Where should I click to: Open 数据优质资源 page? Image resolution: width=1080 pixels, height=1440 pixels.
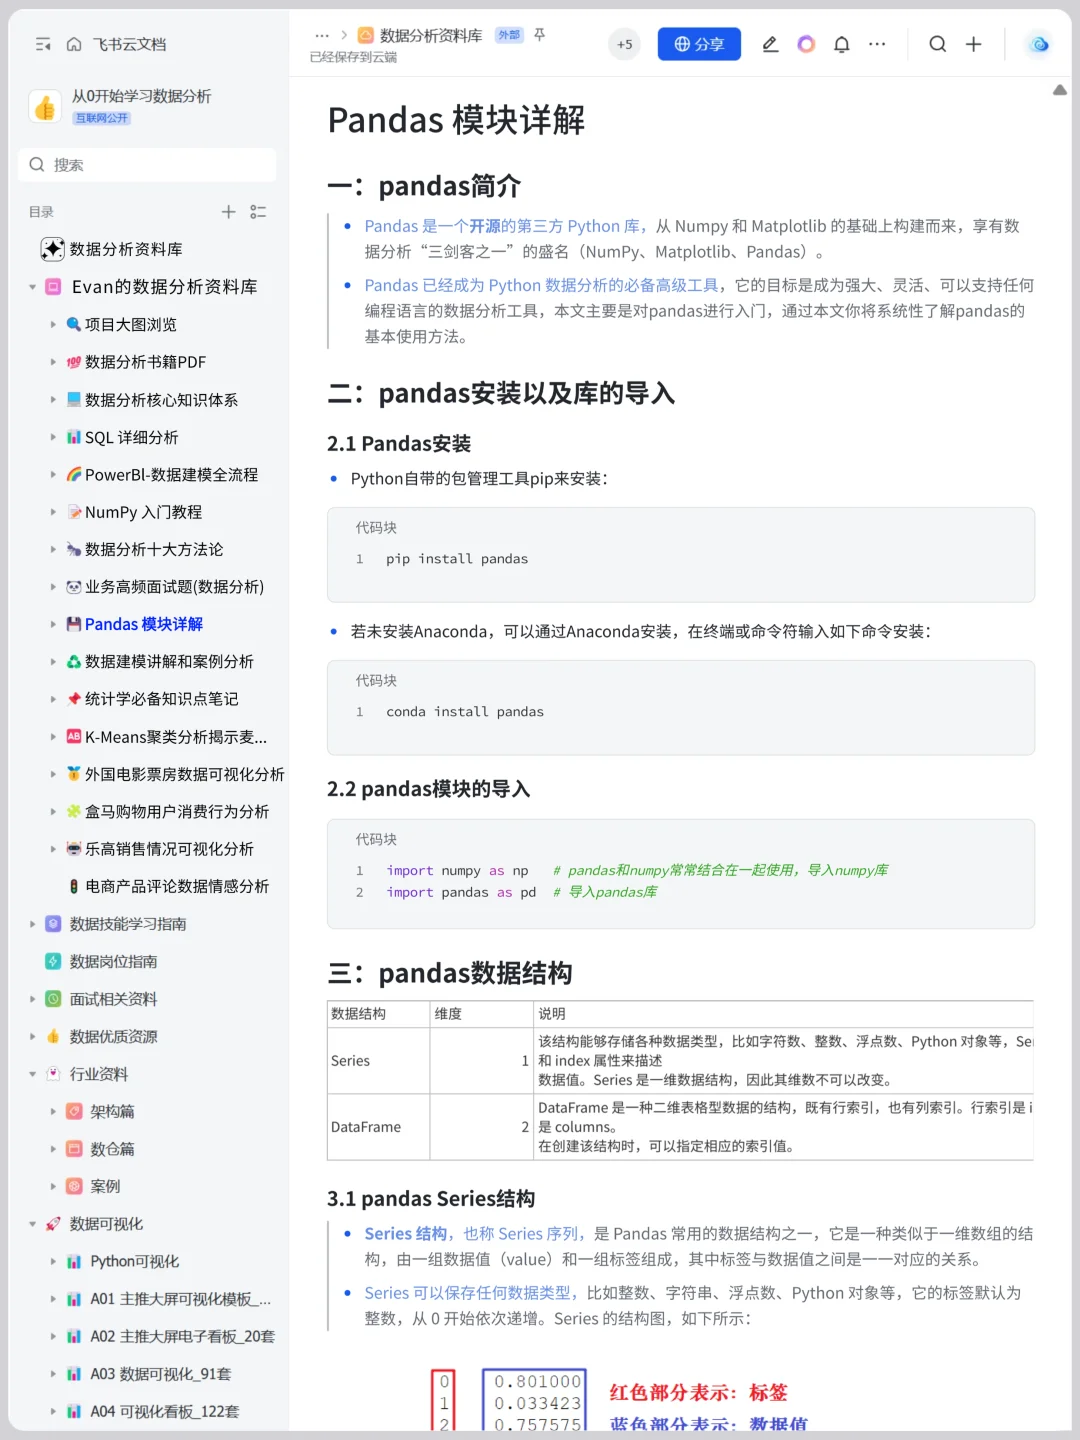tap(113, 1037)
